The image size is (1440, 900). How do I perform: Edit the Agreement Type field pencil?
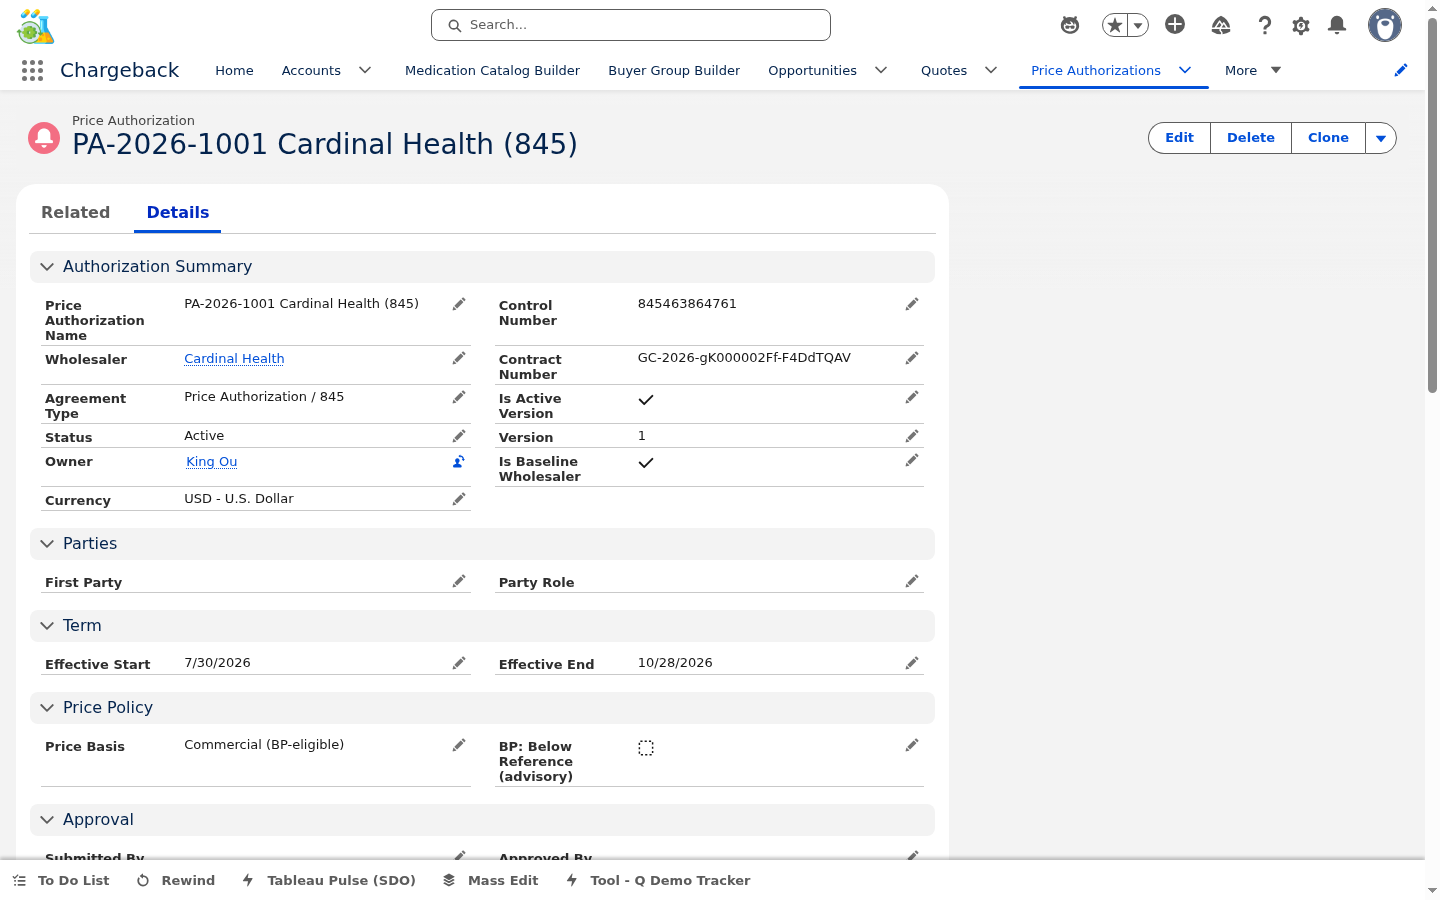(459, 397)
